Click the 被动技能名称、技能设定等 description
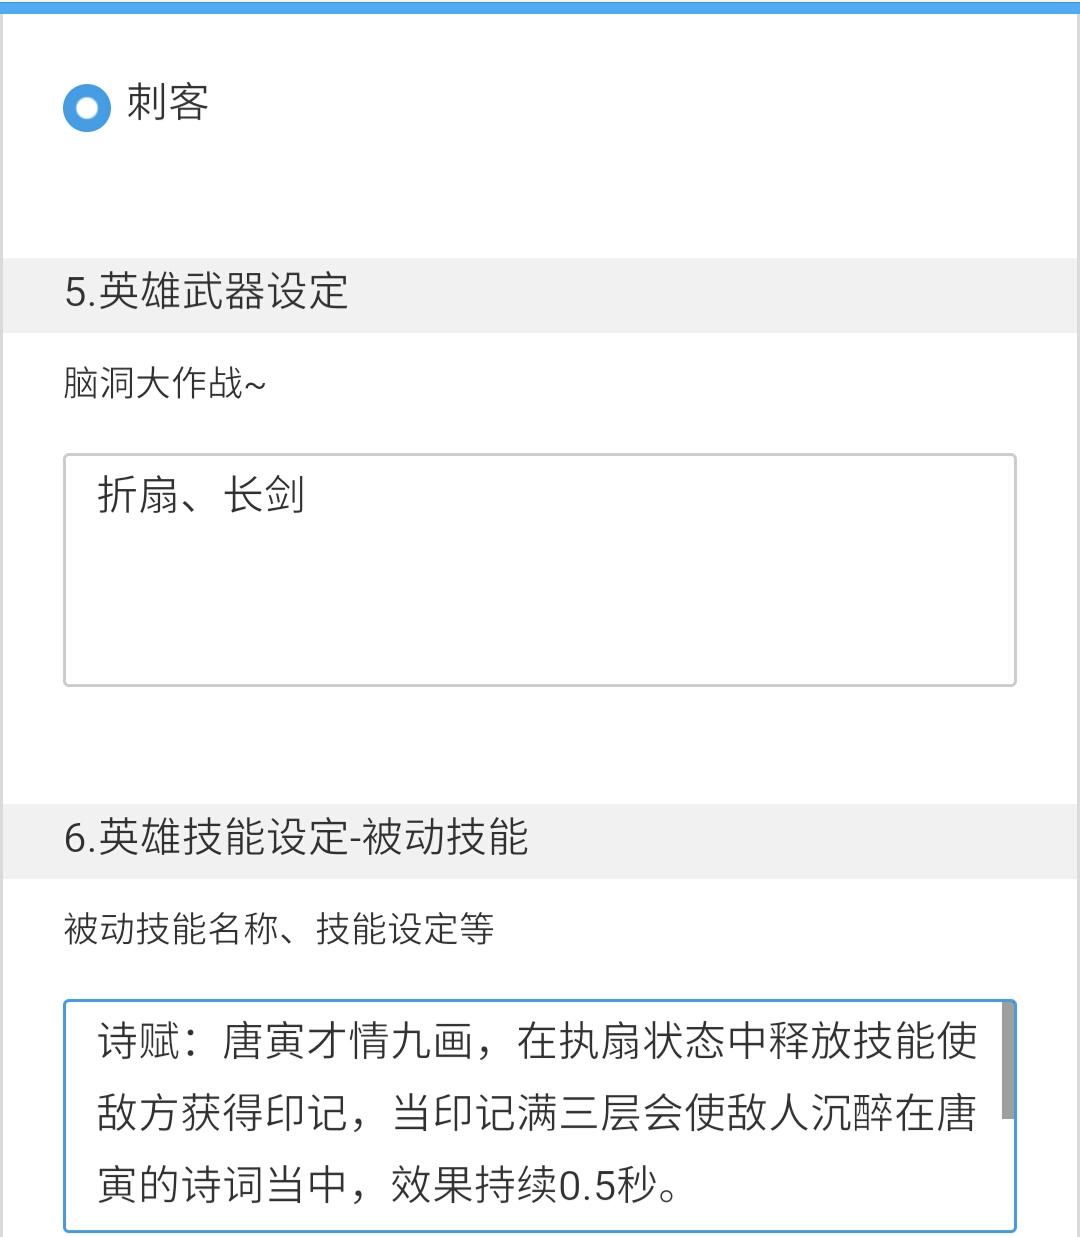The width and height of the screenshot is (1080, 1237). tap(279, 929)
